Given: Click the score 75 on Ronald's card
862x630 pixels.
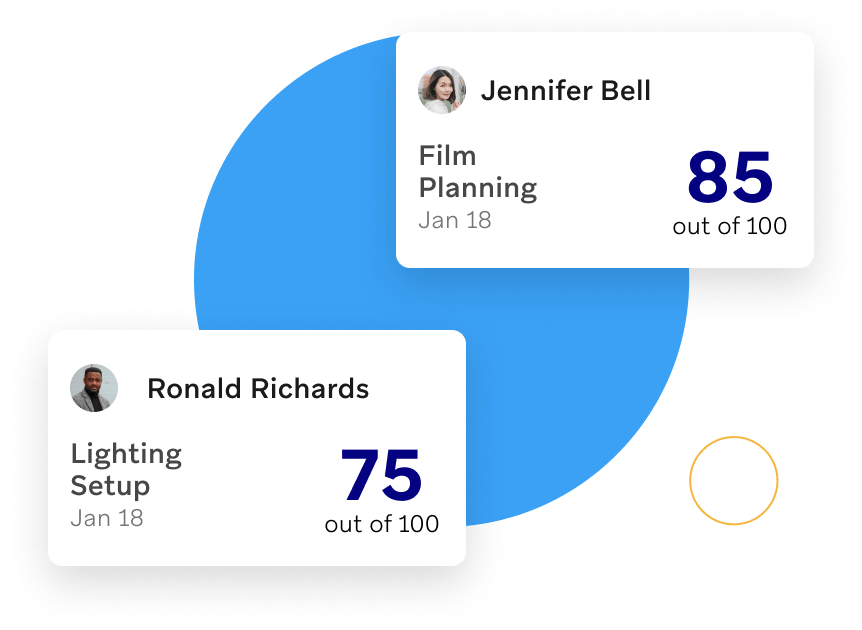Looking at the screenshot, I should [382, 476].
